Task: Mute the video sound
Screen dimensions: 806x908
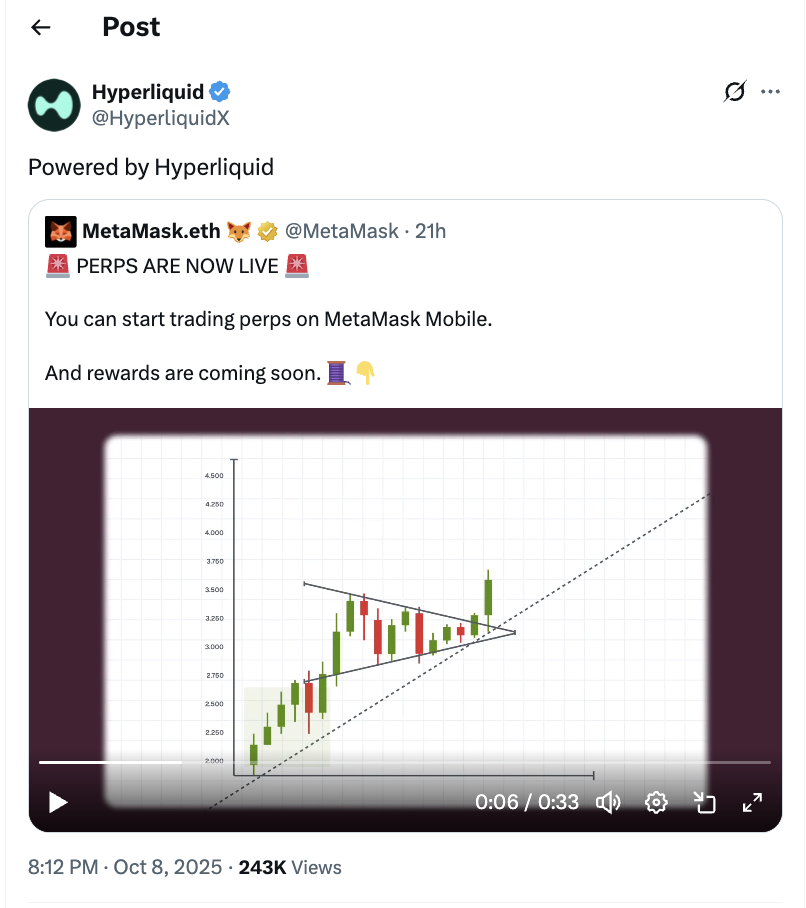Action: tap(608, 802)
